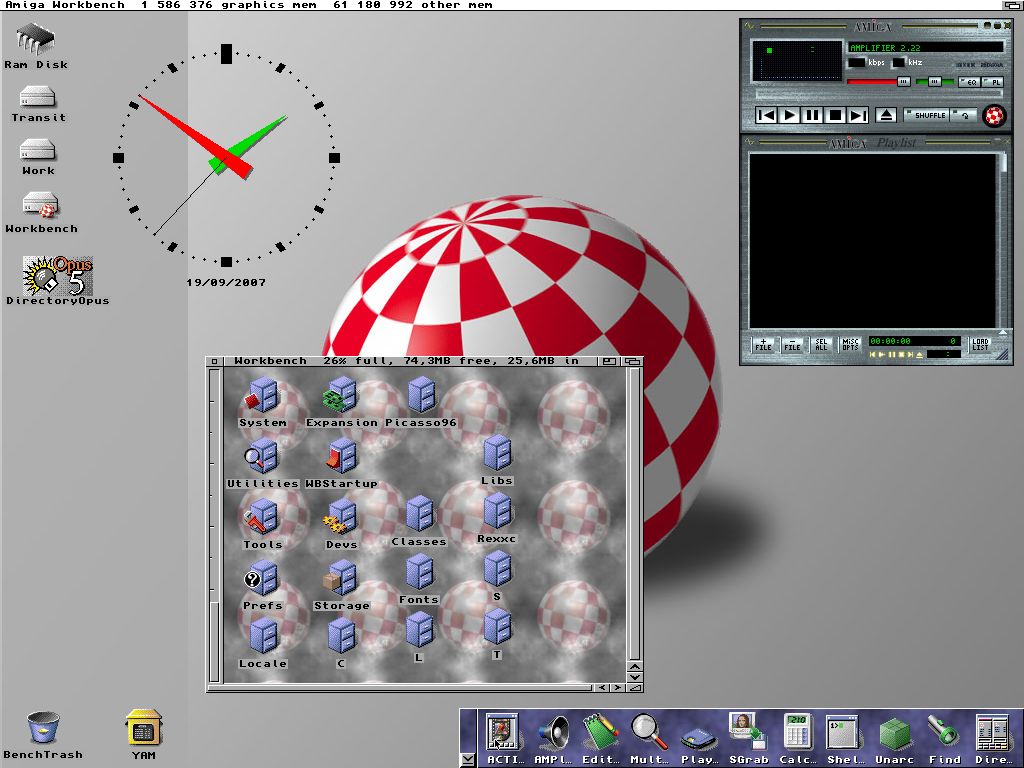Expand the dock using its corner arrow
The image size is (1024, 768).
467,760
